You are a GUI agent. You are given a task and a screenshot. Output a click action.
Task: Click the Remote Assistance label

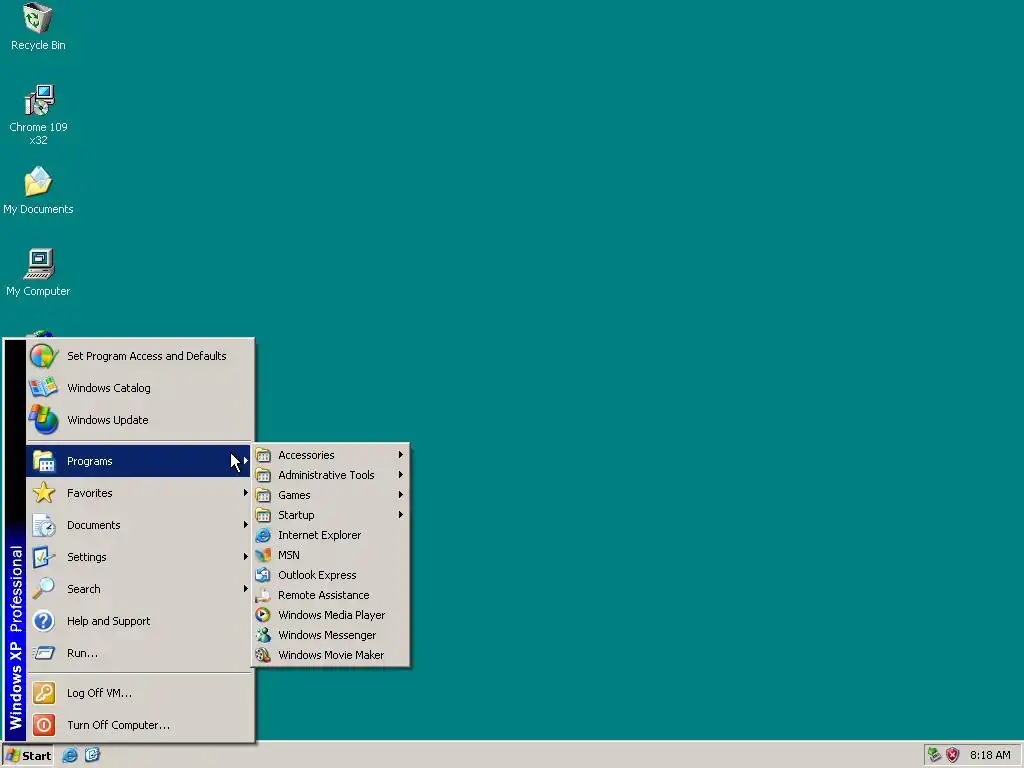coord(324,595)
